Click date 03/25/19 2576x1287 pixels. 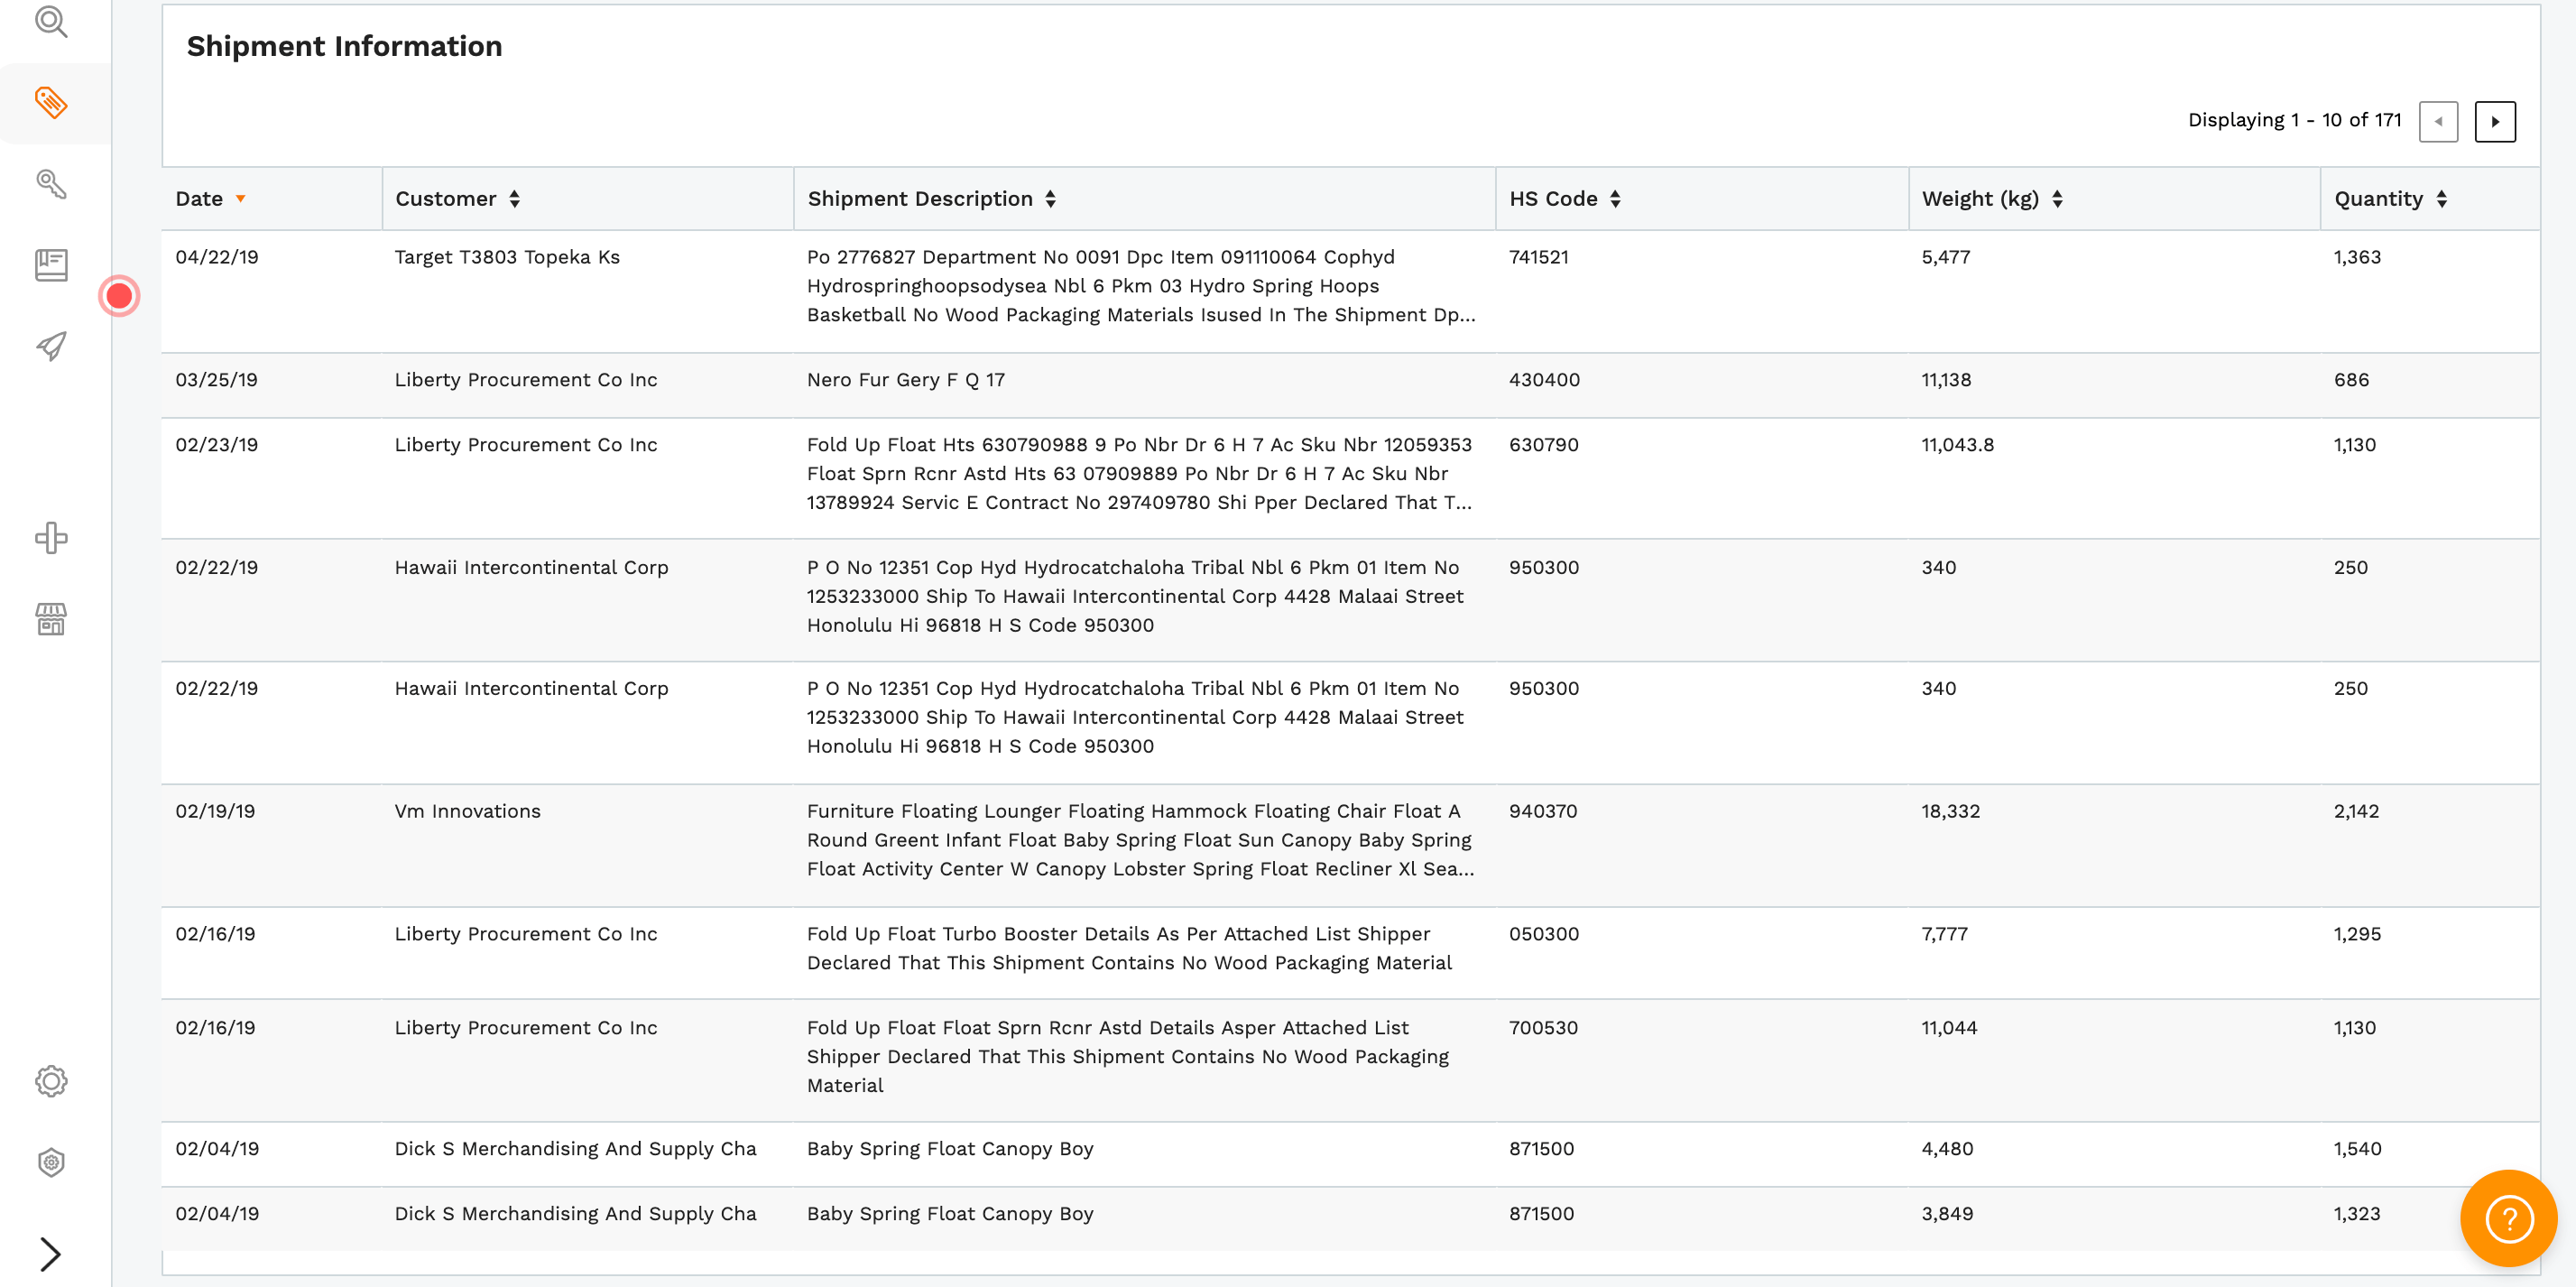click(x=216, y=380)
